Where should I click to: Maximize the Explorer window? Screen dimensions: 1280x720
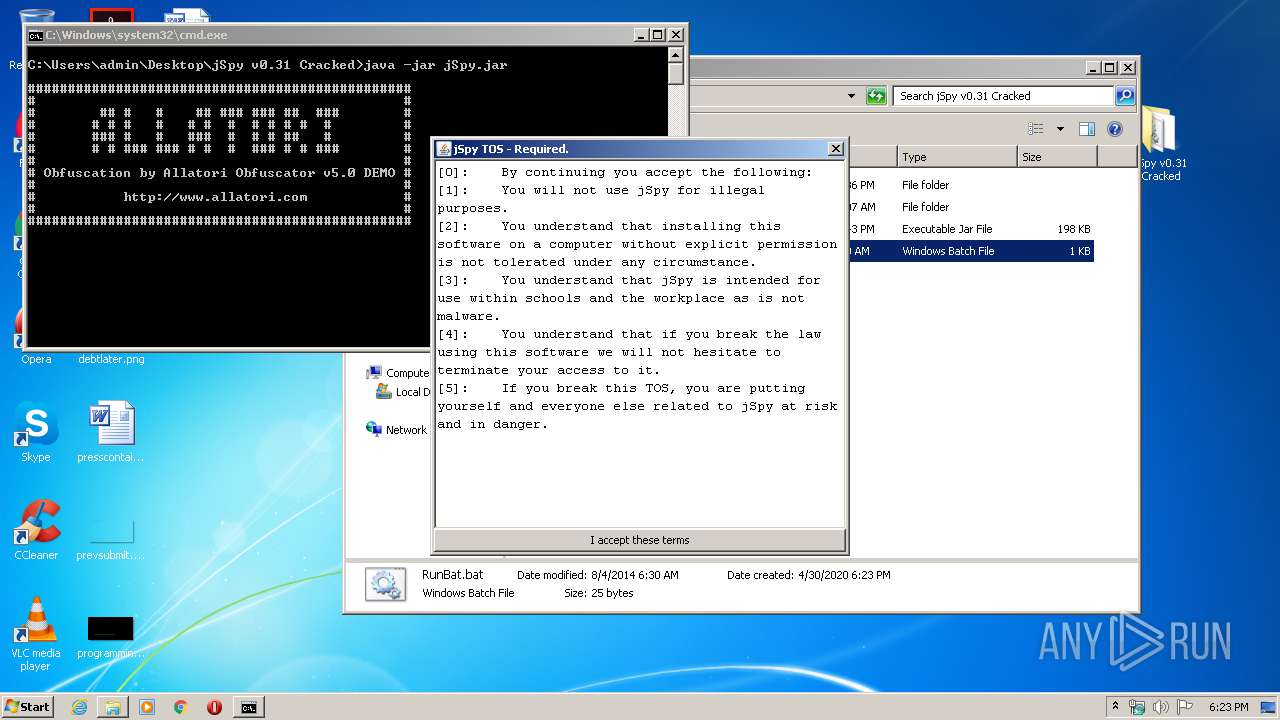tap(1110, 68)
